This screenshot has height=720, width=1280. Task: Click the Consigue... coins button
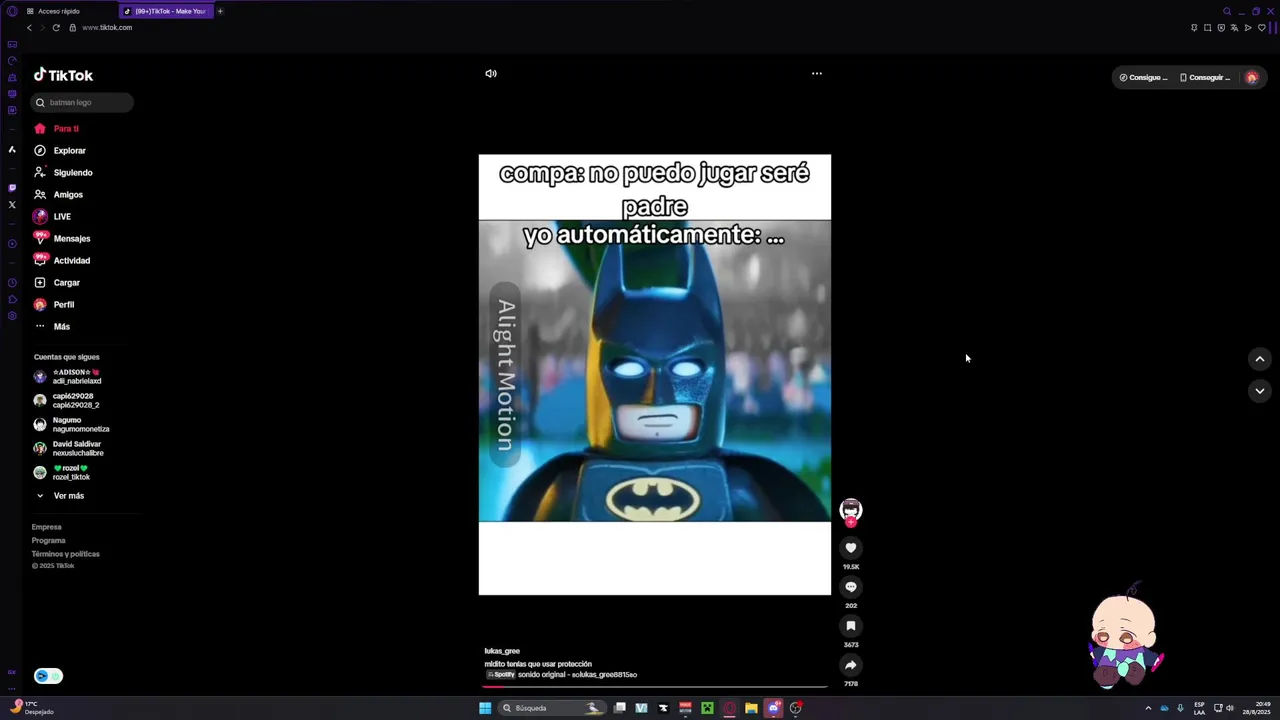coord(1143,77)
